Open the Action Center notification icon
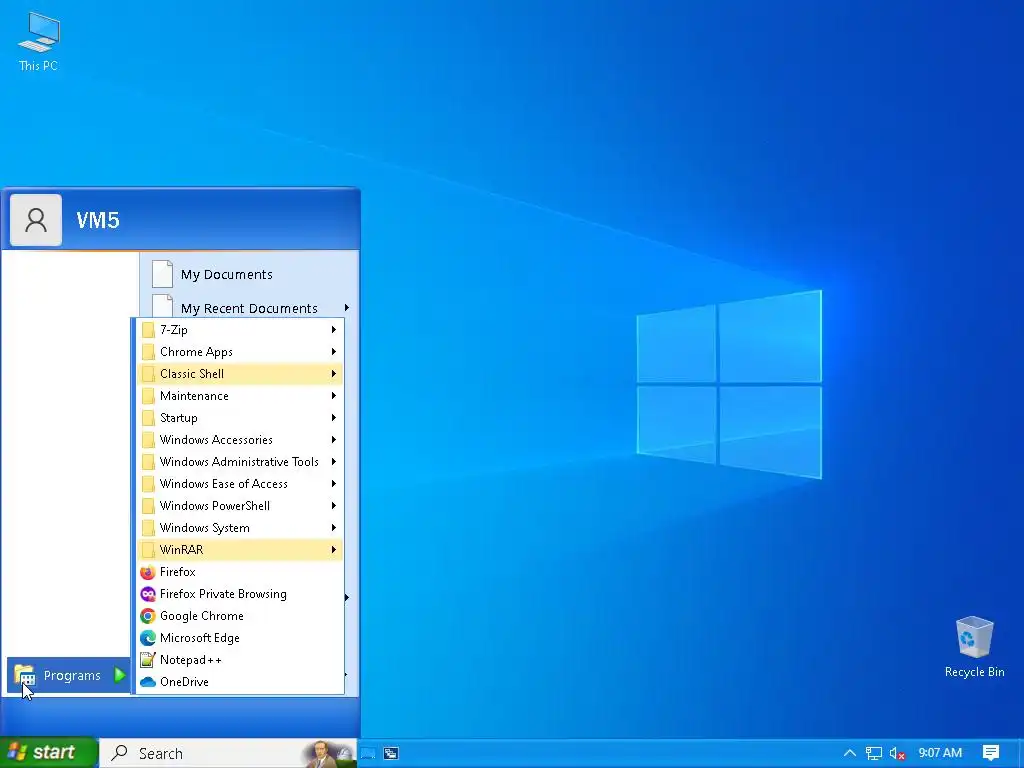The width and height of the screenshot is (1024, 768). coord(991,753)
